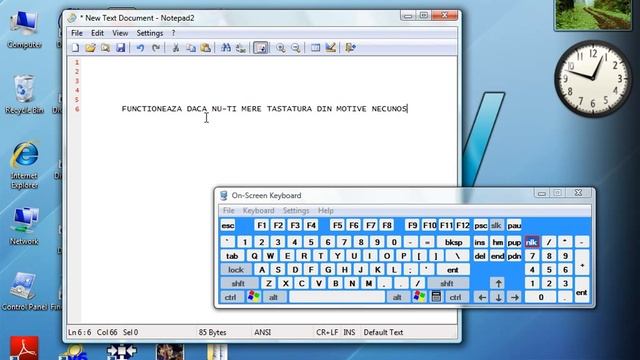Cut selection with the scissors icon

(x=176, y=48)
